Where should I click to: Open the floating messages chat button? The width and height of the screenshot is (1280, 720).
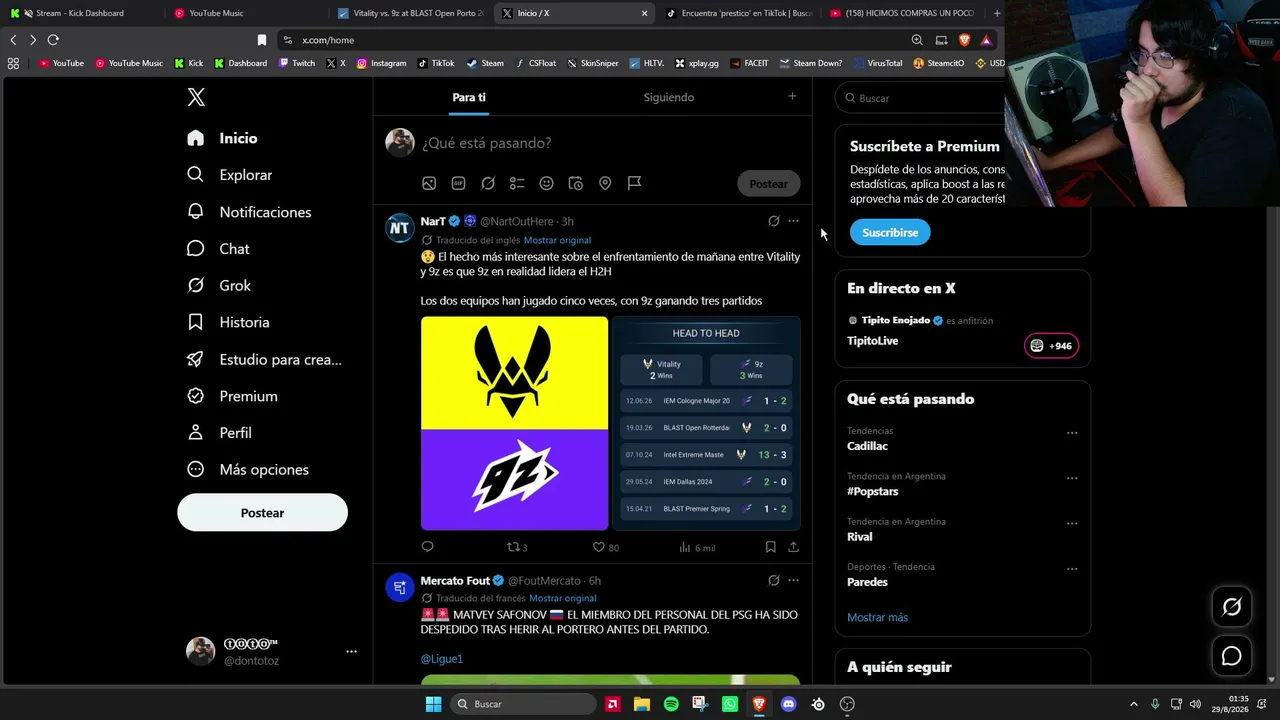pos(1232,656)
